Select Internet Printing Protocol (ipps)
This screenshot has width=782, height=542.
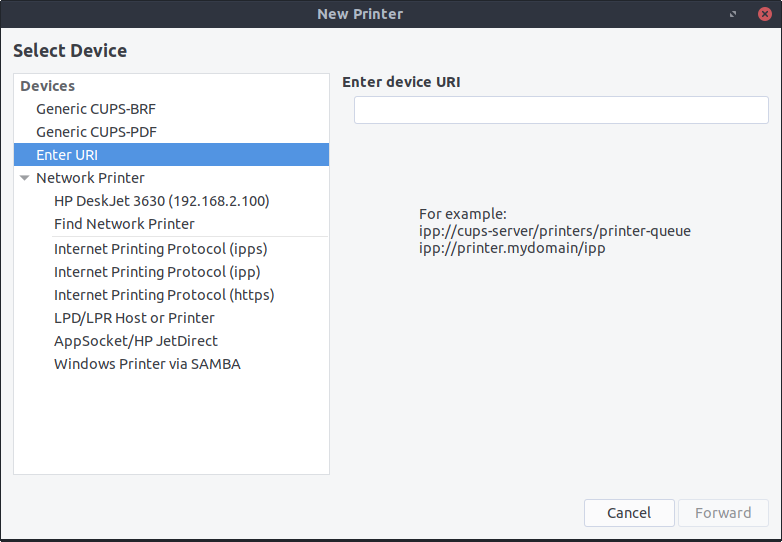click(160, 249)
